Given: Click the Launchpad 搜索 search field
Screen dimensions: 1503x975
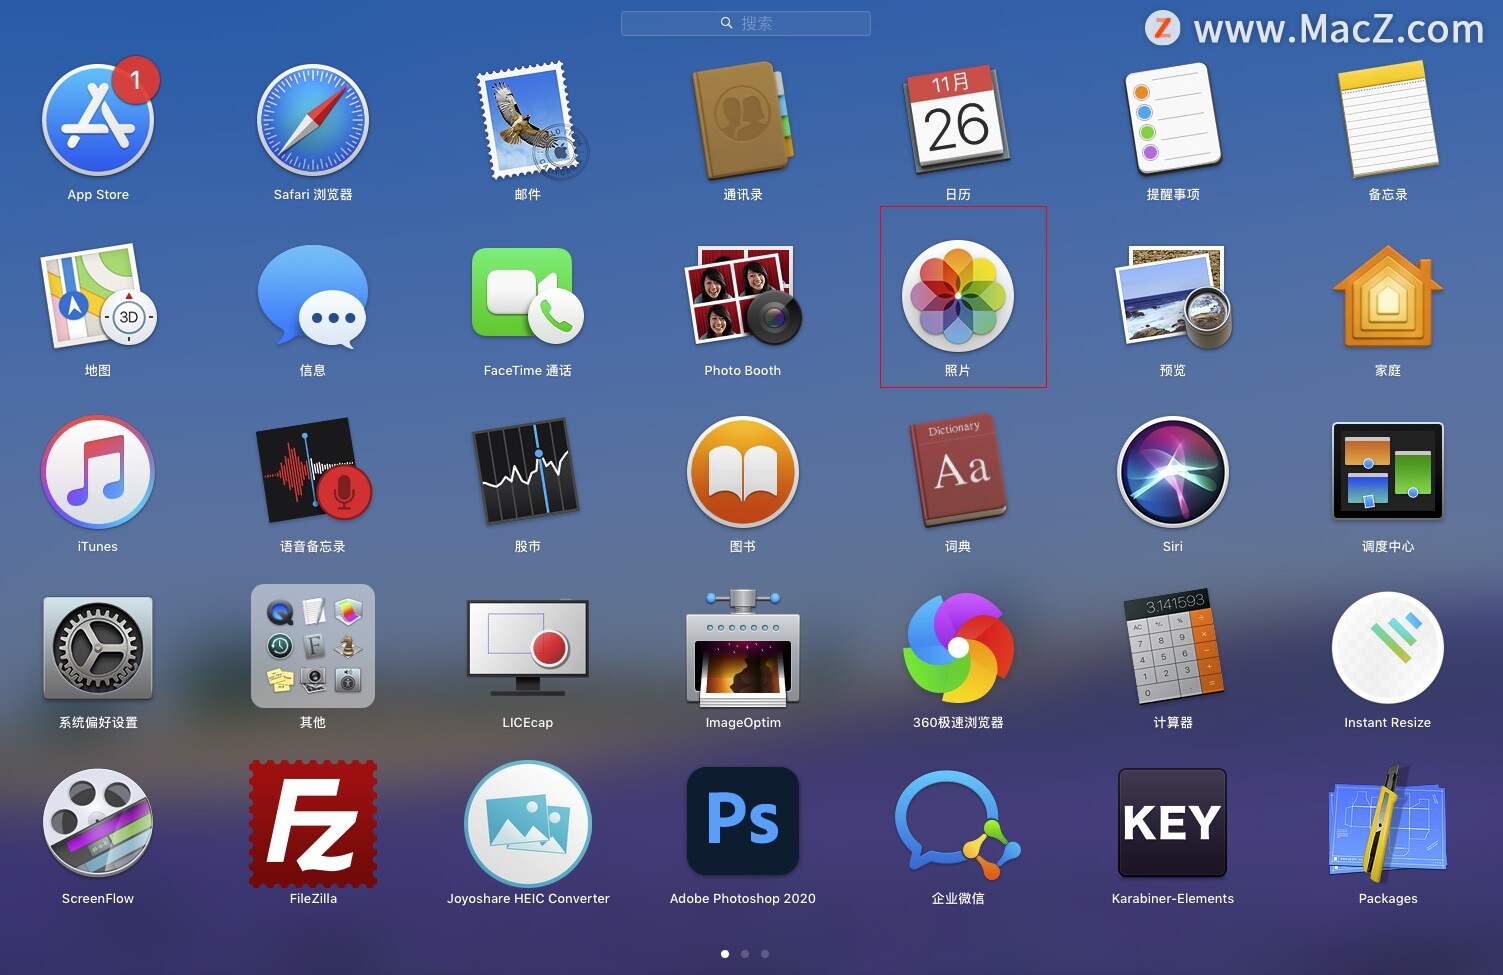Looking at the screenshot, I should point(746,23).
